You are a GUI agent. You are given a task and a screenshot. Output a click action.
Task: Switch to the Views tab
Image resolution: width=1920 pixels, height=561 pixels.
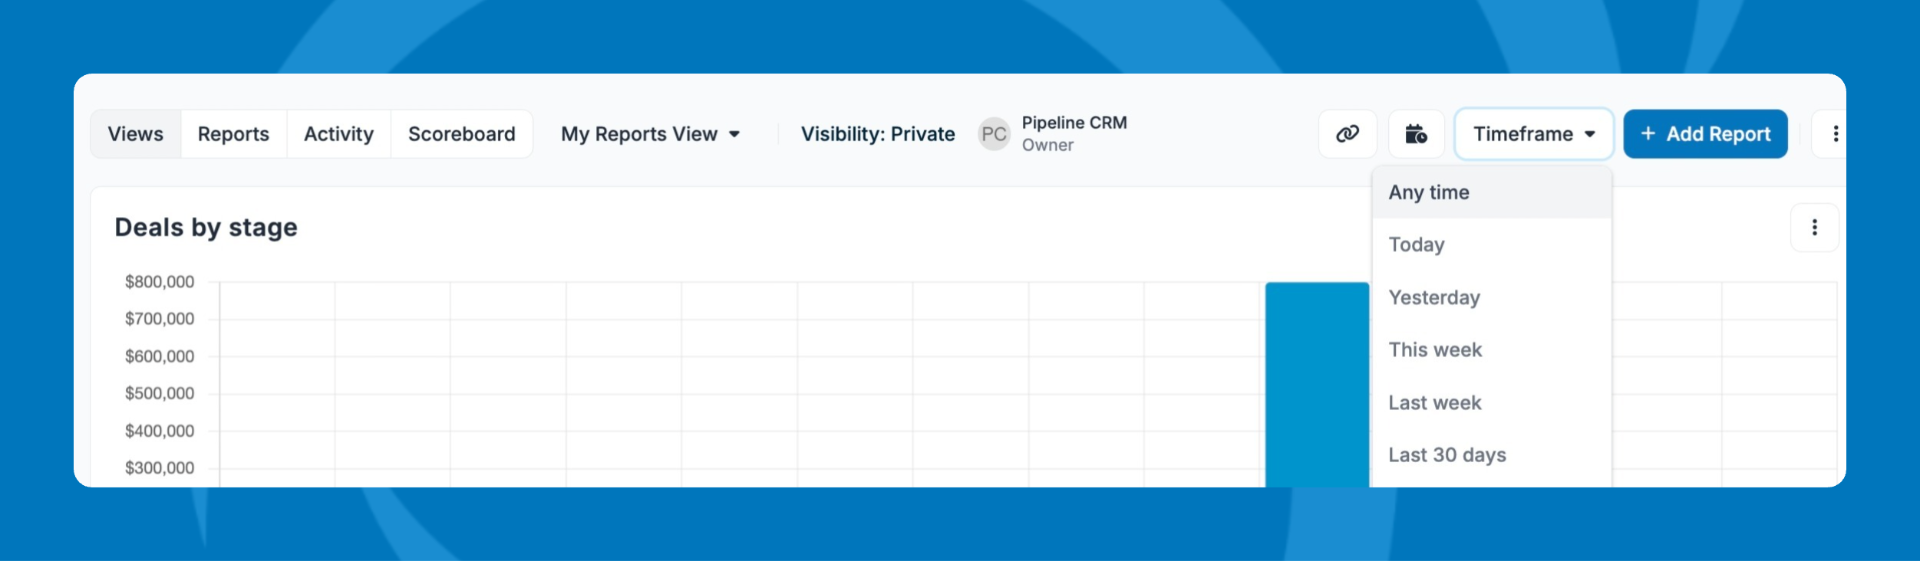(136, 134)
